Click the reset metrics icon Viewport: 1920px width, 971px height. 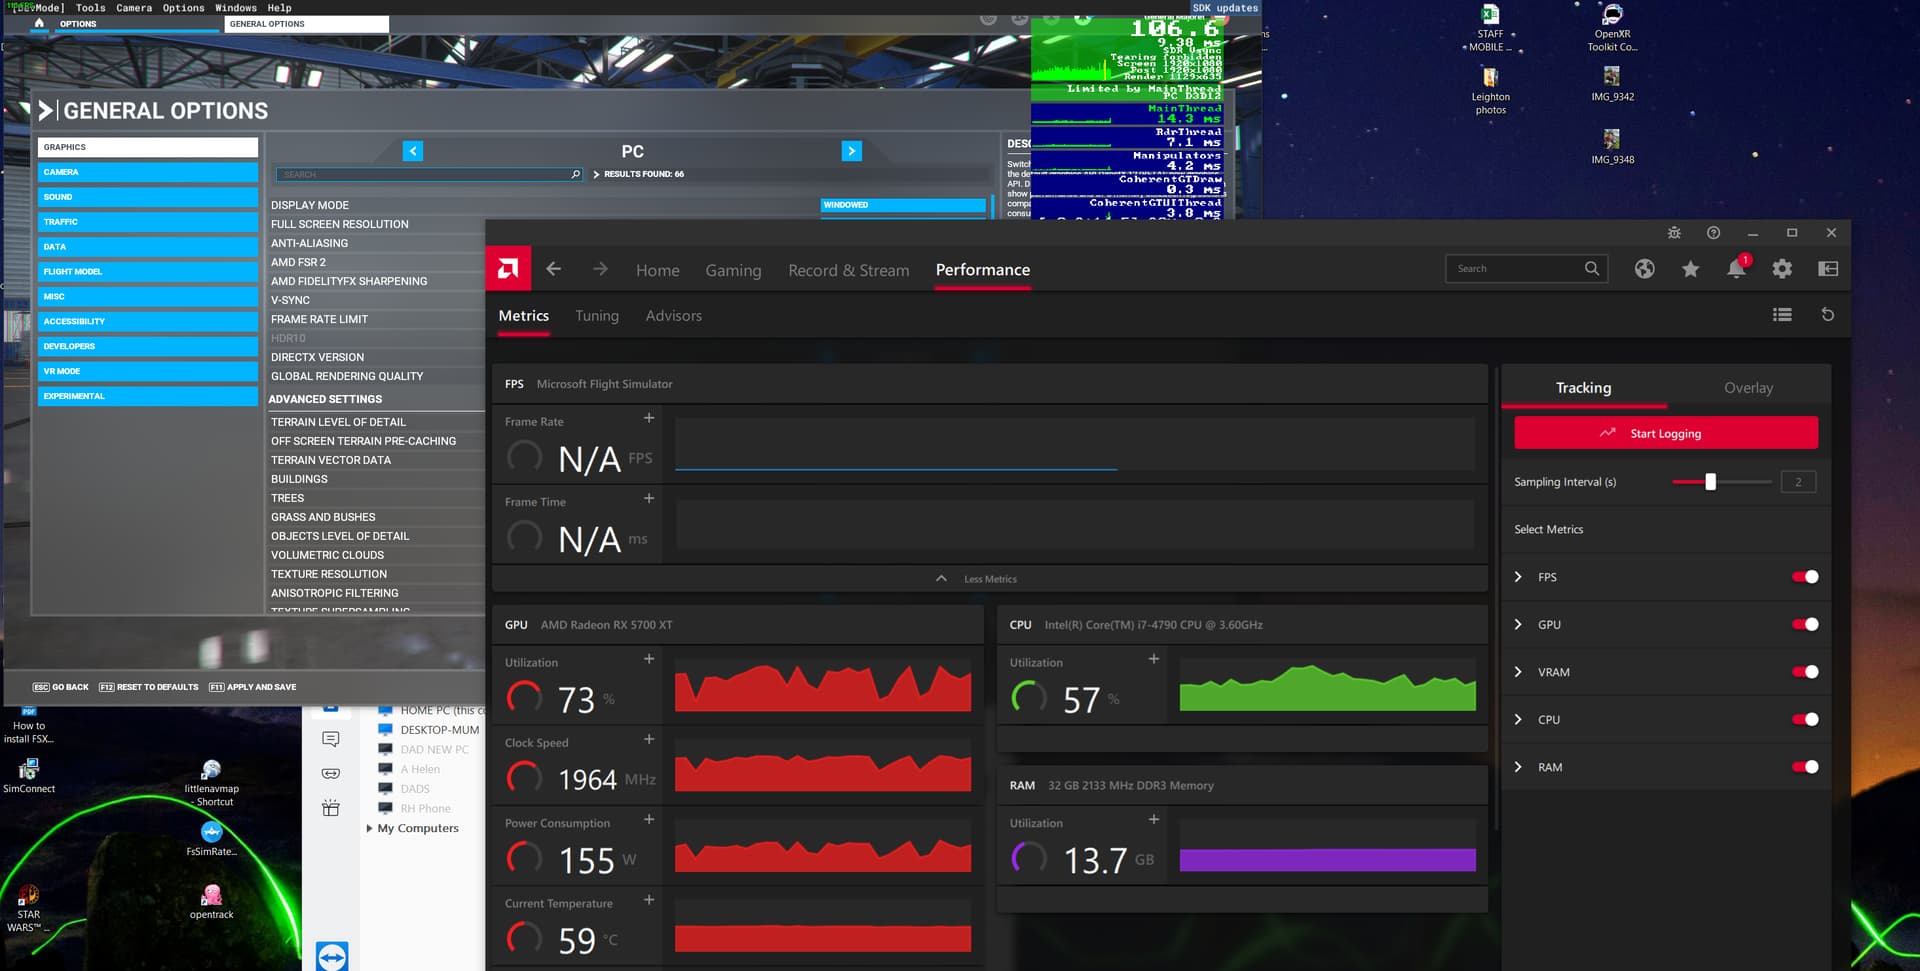point(1827,315)
